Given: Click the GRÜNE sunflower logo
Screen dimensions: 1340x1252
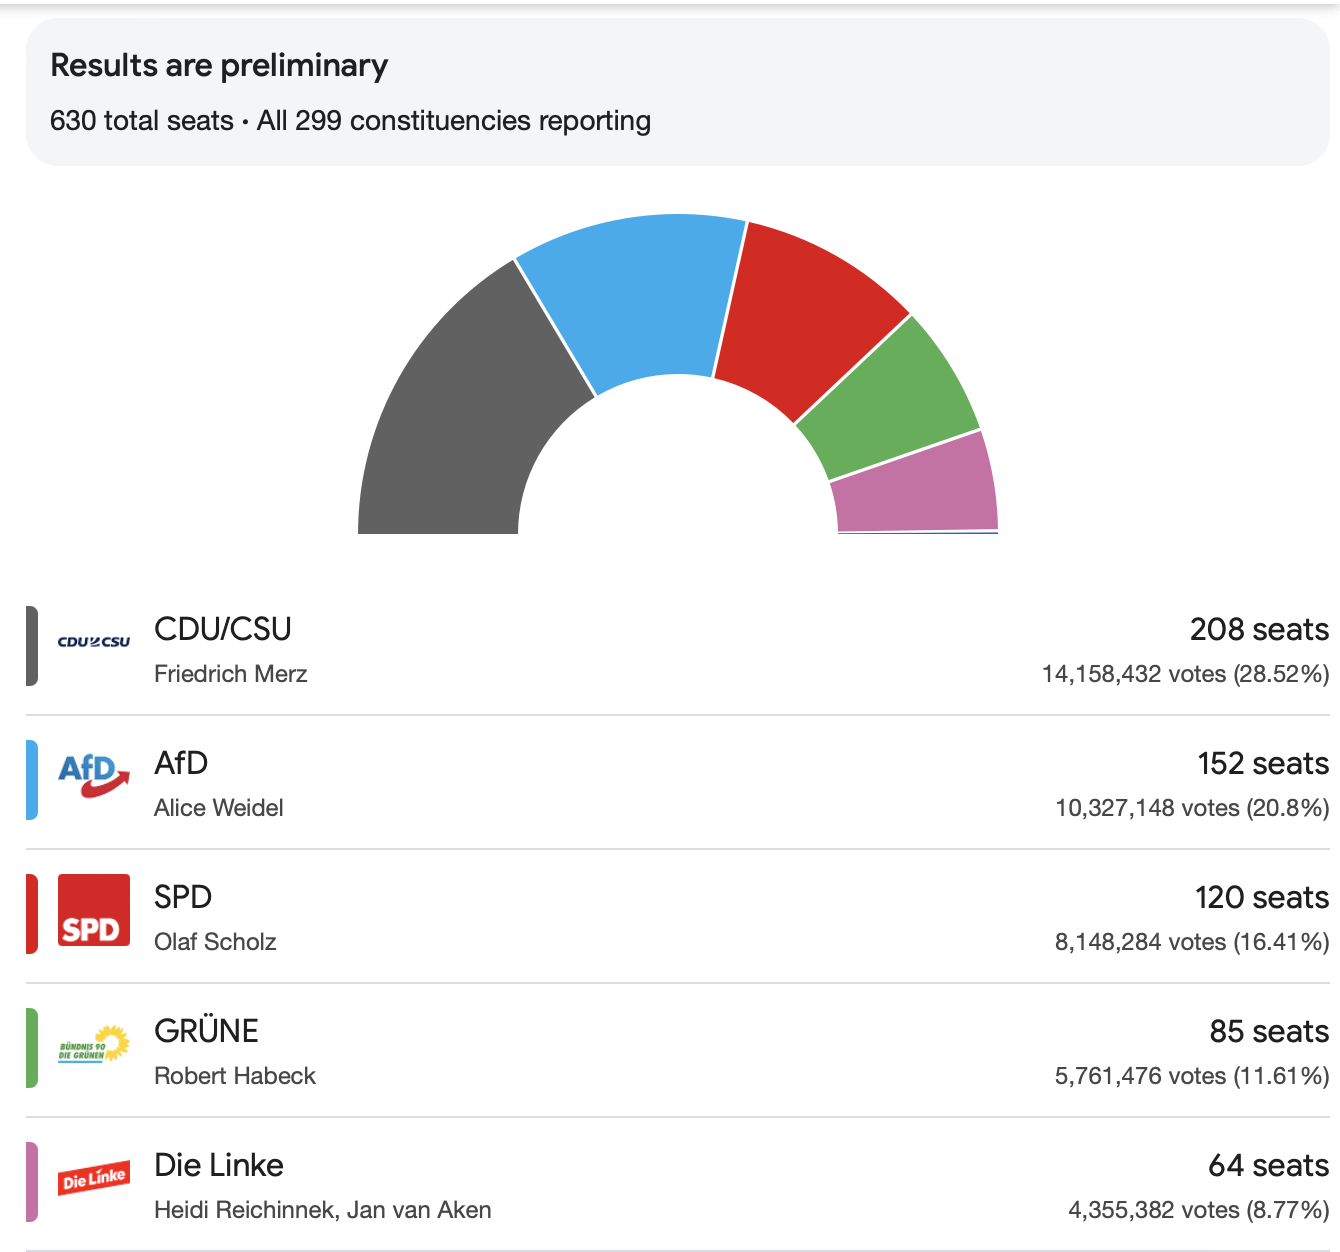Looking at the screenshot, I should pyautogui.click(x=93, y=1044).
